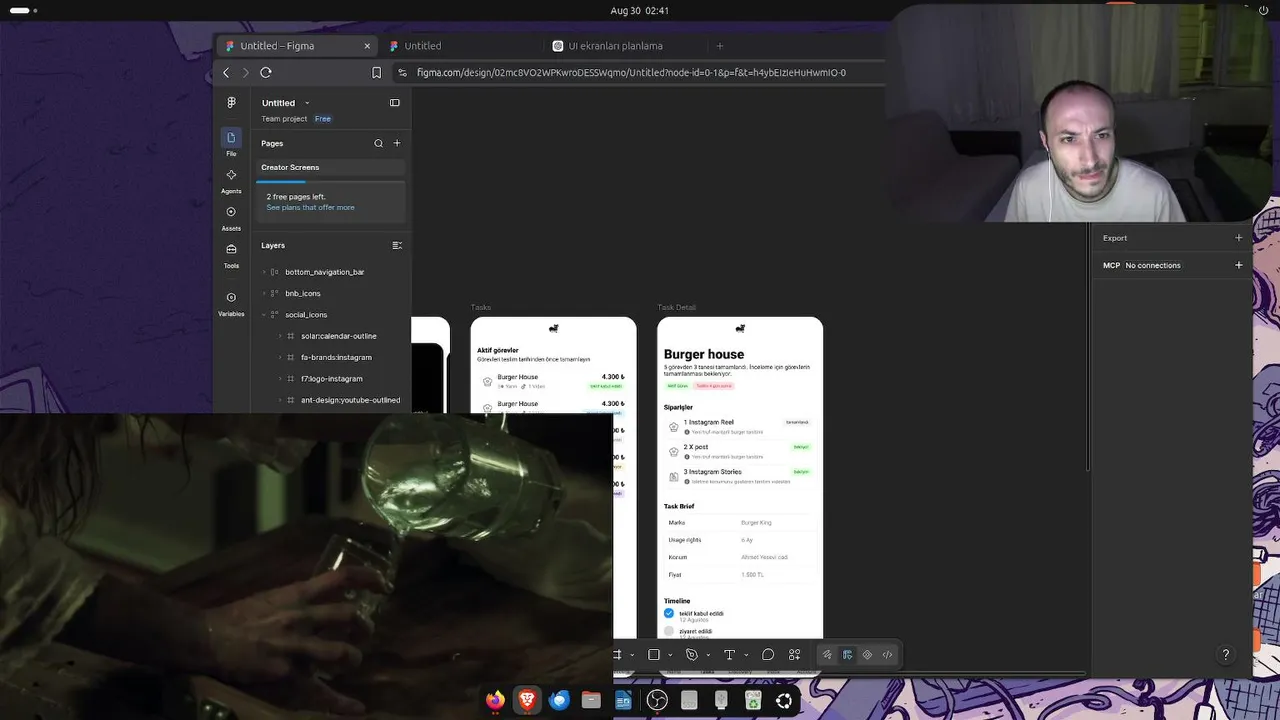This screenshot has width=1280, height=720.
Task: Select the Creator Screens page
Action: tap(331, 167)
